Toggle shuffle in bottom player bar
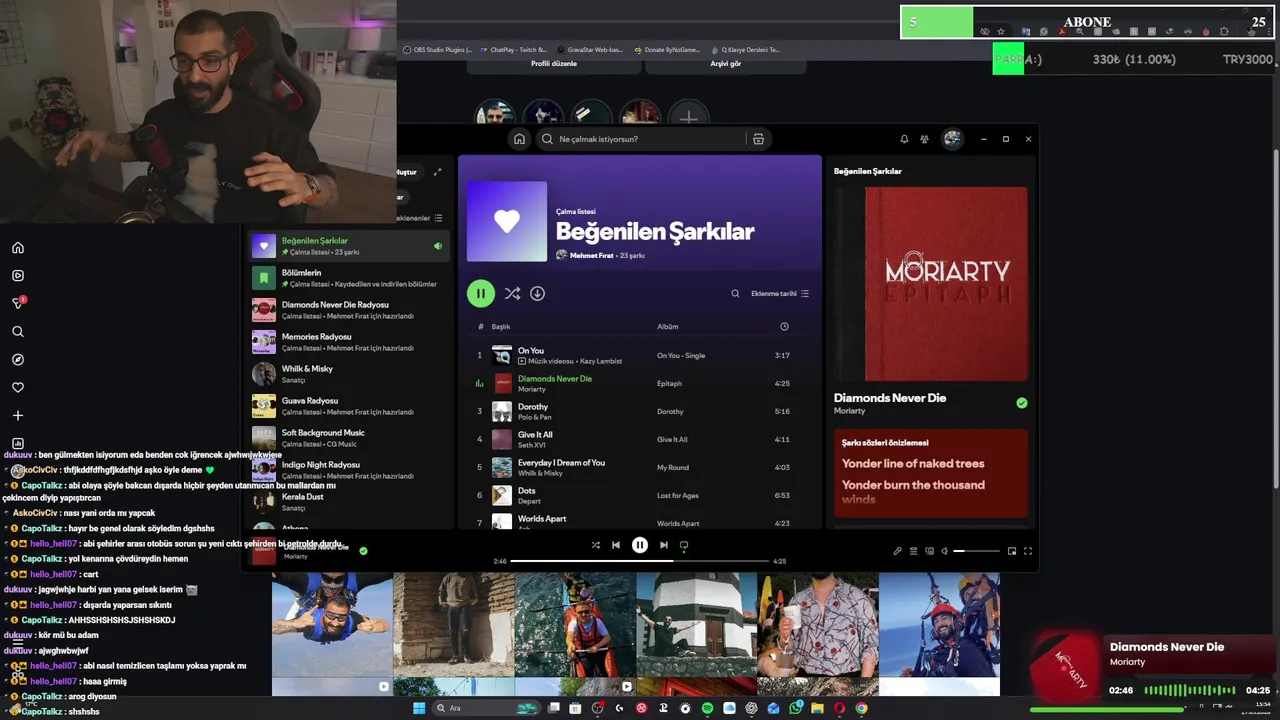 (x=595, y=545)
